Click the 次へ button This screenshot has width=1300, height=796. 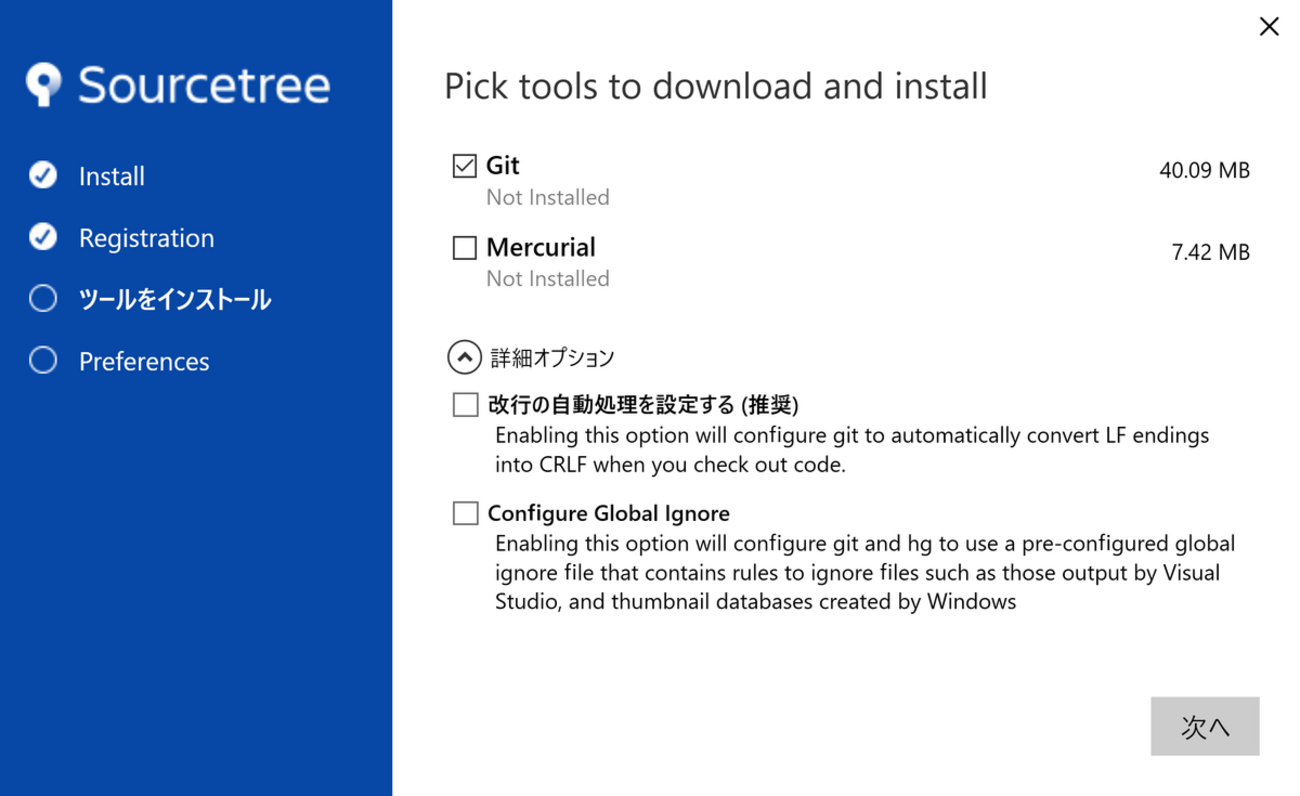(1205, 726)
